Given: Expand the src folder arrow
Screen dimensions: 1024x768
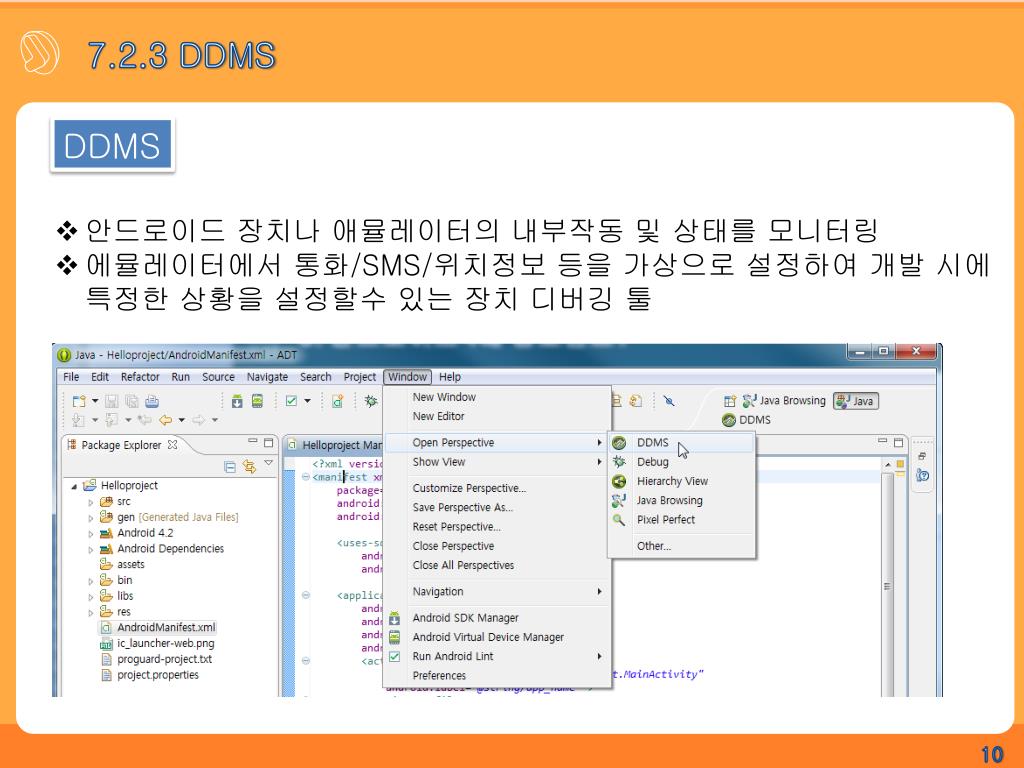Looking at the screenshot, I should tap(91, 502).
